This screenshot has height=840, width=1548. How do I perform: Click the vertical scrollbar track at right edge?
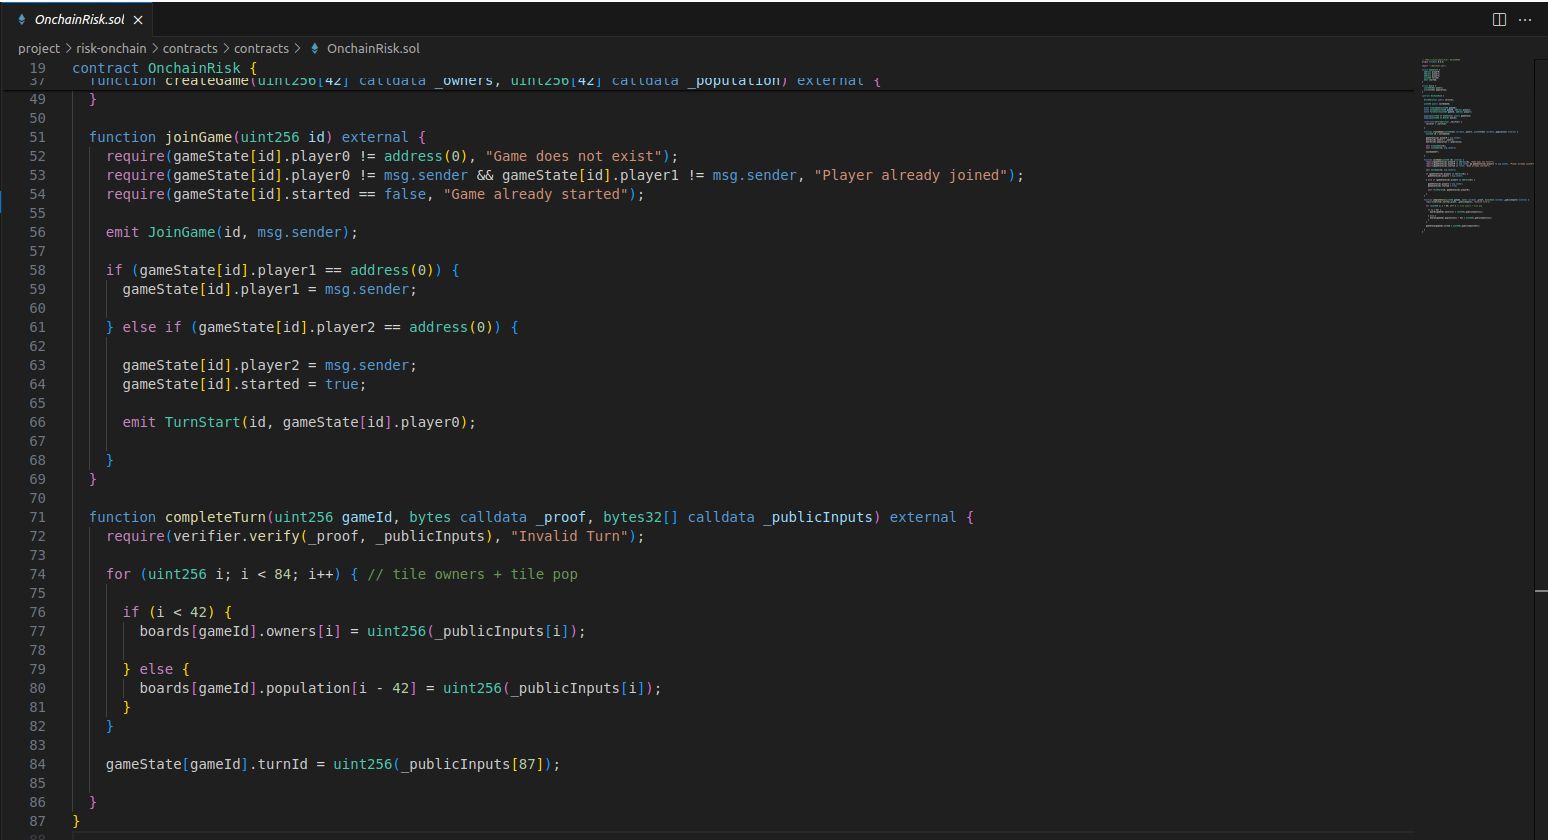[x=1541, y=450]
